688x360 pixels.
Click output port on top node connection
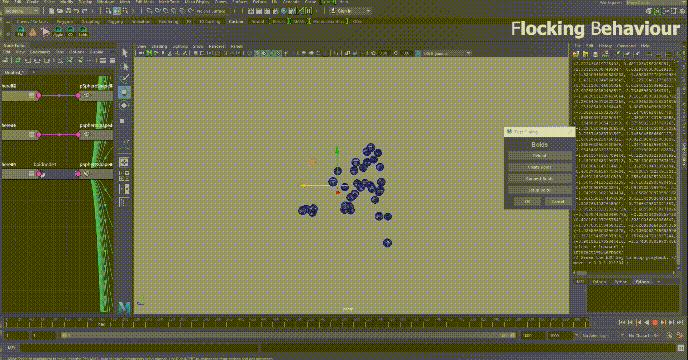click(x=39, y=95)
